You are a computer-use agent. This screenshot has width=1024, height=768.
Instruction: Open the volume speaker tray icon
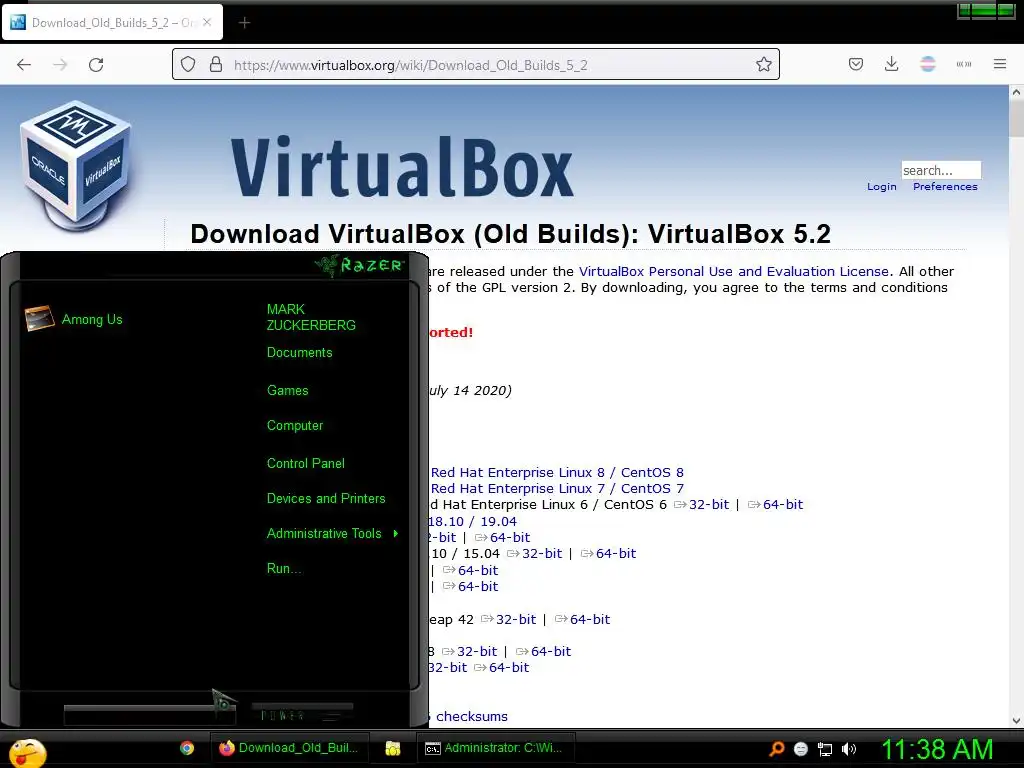pos(849,749)
